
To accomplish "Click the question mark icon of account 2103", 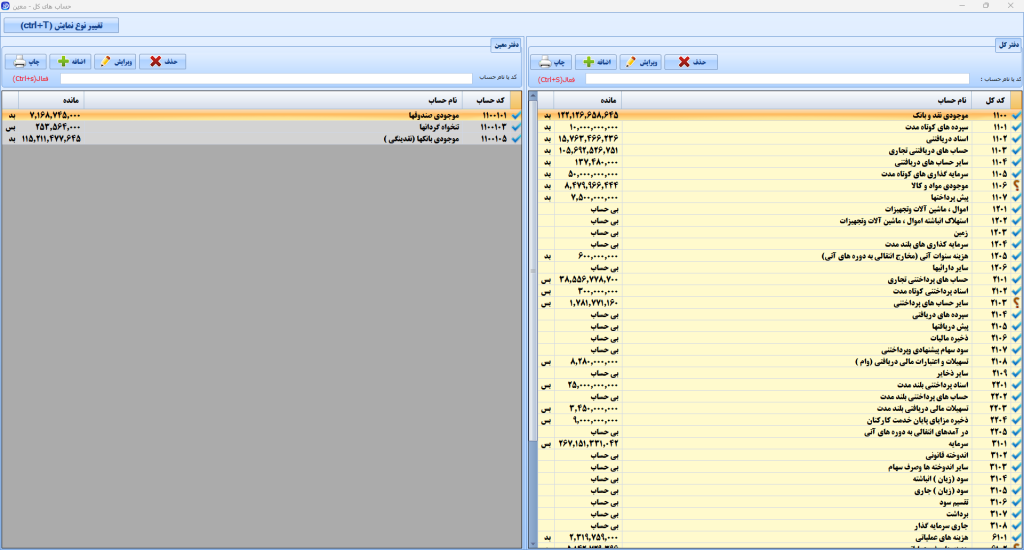I will [1016, 303].
